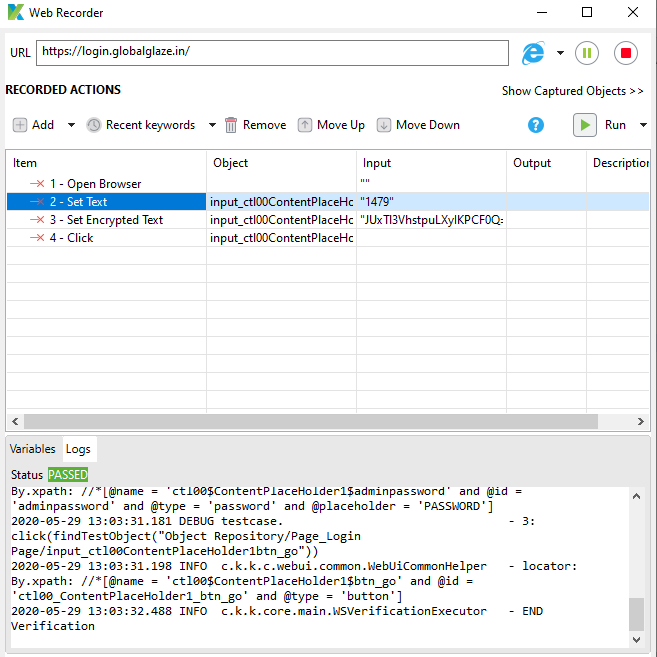Maximize the Web Recorder window
The height and width of the screenshot is (657, 657).
point(587,12)
